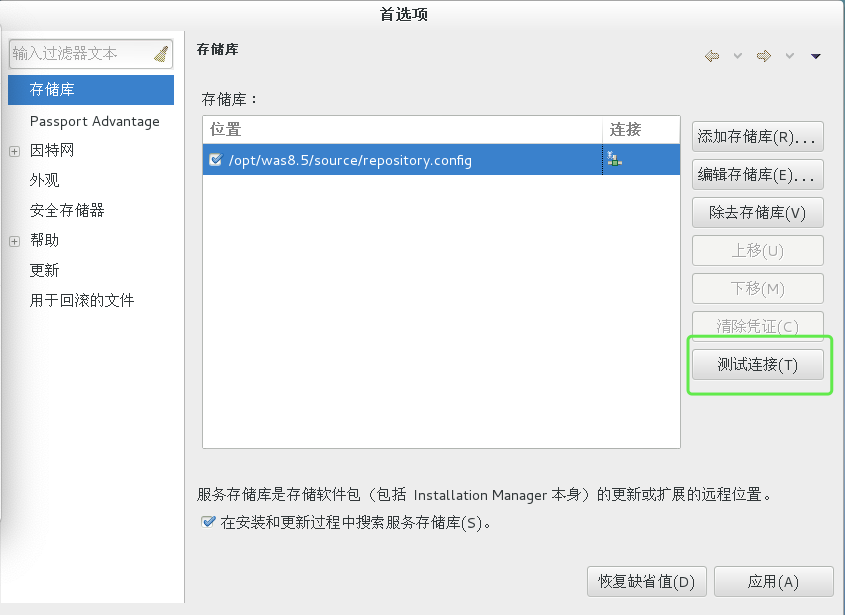Select 存储库 in the preferences tree
The height and width of the screenshot is (615, 845).
click(x=91, y=89)
